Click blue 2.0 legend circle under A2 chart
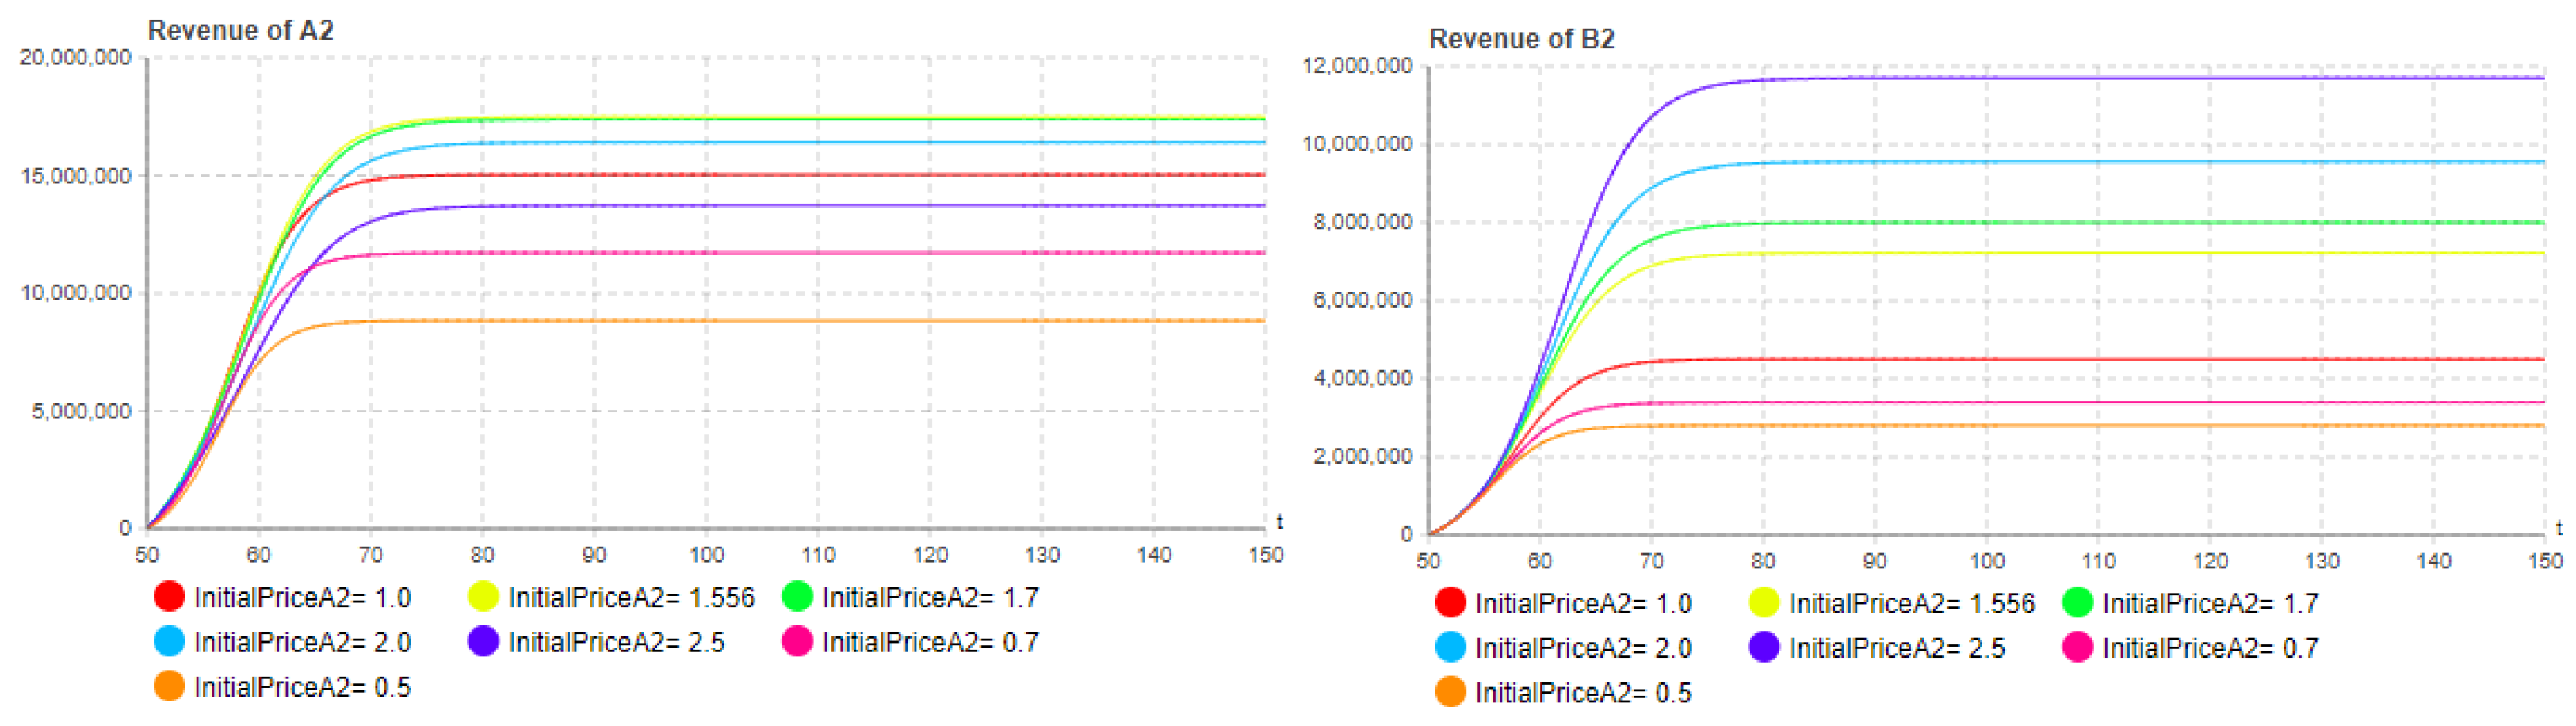The width and height of the screenshot is (2576, 726). point(169,642)
